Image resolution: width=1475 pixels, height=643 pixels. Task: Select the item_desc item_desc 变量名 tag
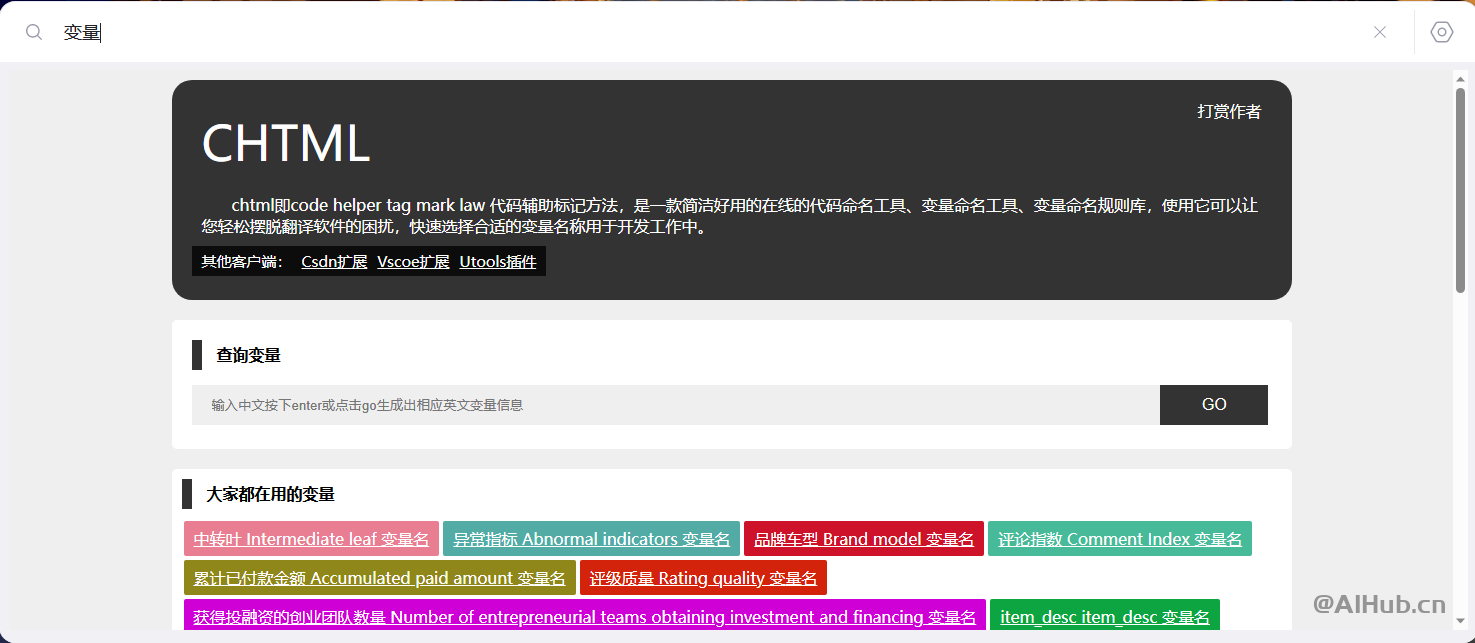click(1104, 617)
